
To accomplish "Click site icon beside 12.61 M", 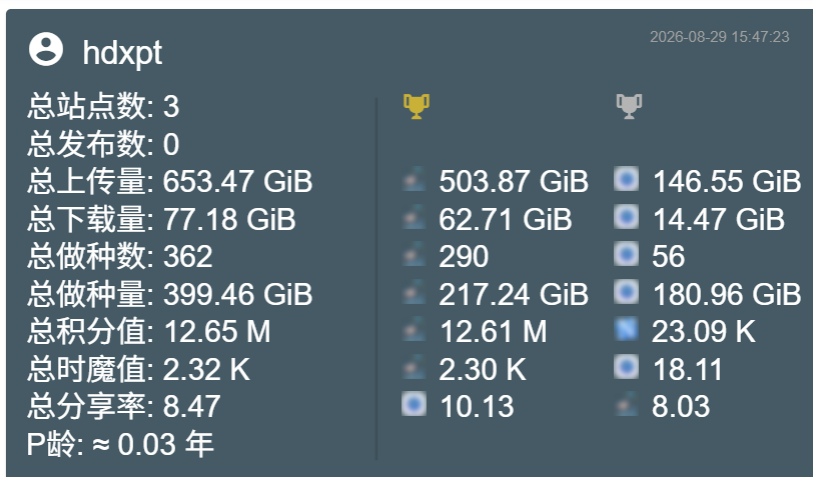I will click(414, 330).
